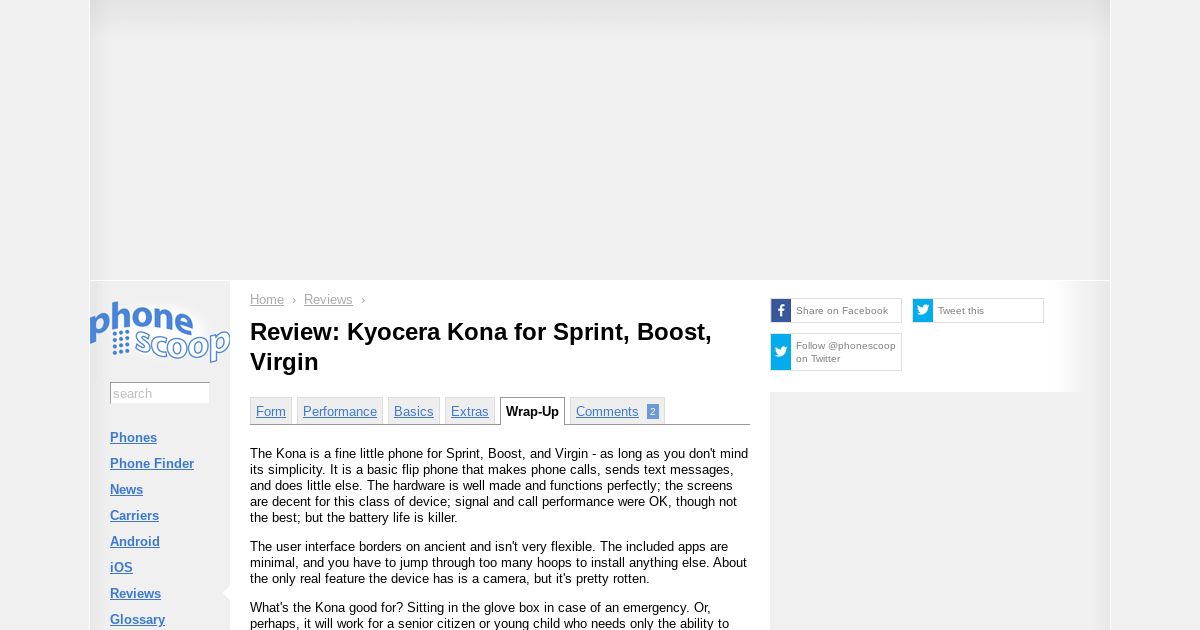Open Carriers in the sidebar
This screenshot has width=1200, height=630.
[x=134, y=516]
